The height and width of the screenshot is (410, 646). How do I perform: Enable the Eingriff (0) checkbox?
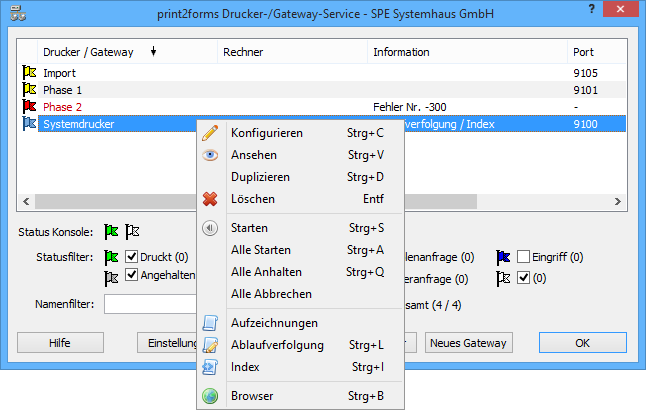coord(524,257)
